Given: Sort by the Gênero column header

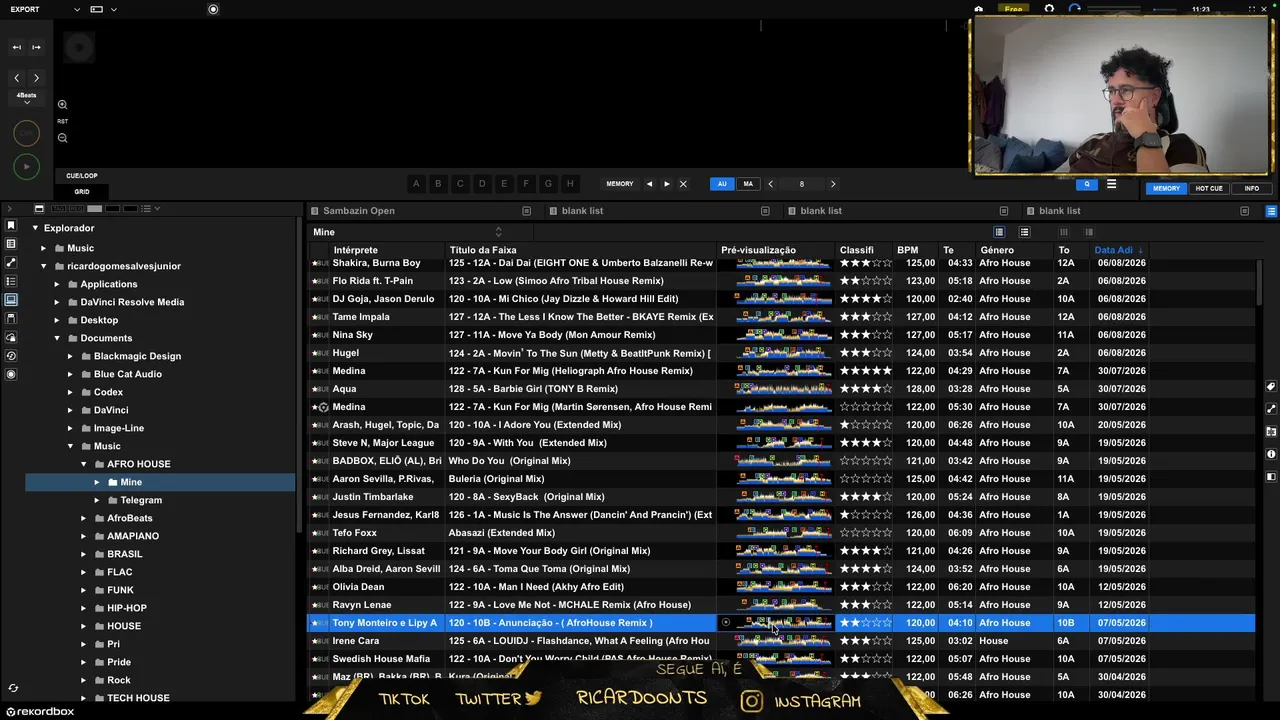Looking at the screenshot, I should tap(997, 250).
